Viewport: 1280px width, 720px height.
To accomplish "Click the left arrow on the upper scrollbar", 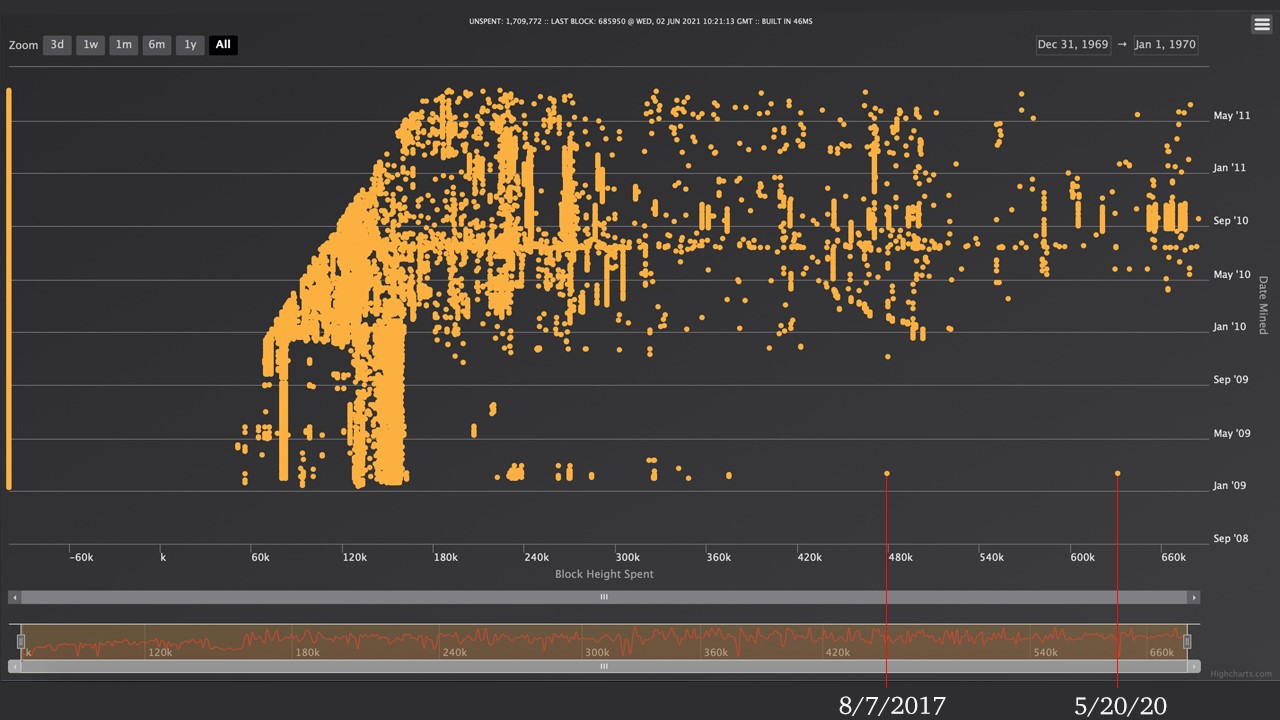I will pyautogui.click(x=15, y=596).
